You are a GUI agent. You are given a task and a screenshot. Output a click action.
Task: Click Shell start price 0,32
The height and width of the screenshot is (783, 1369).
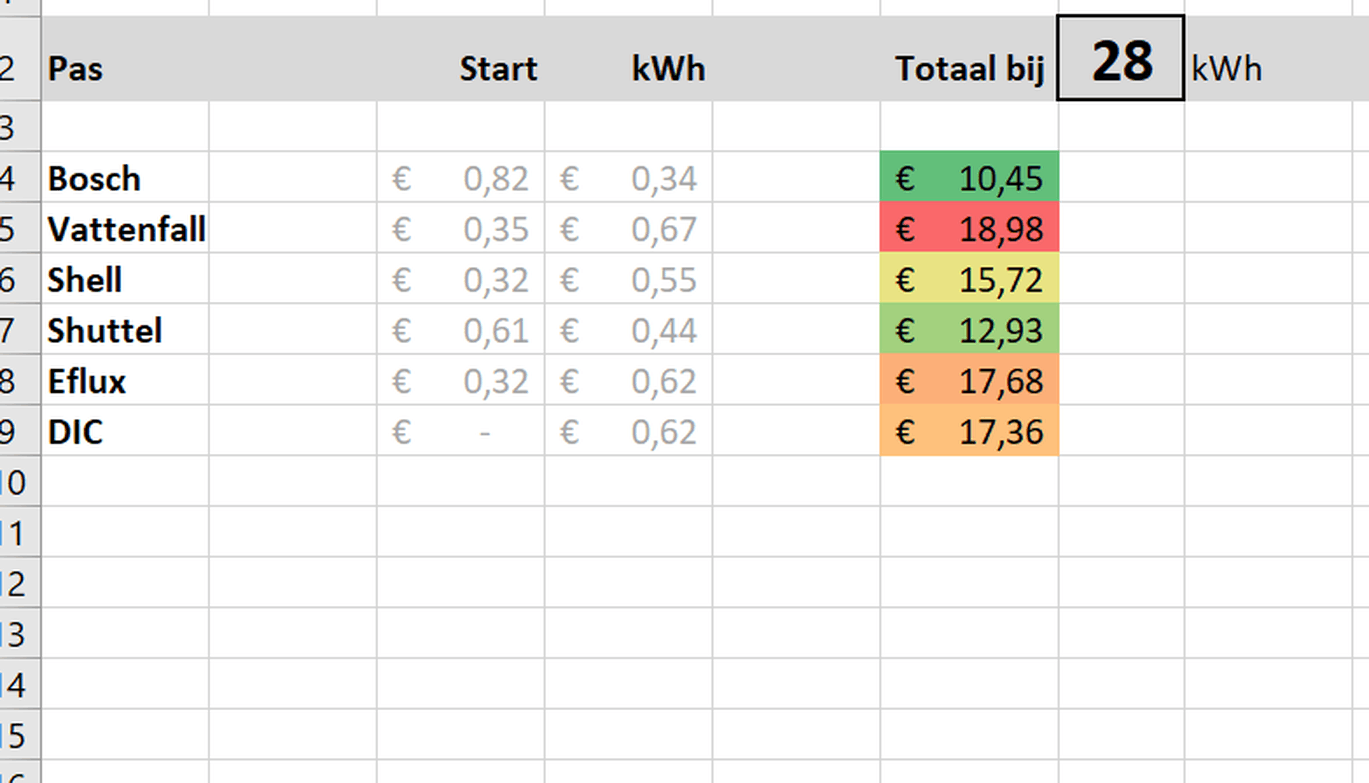coord(461,279)
